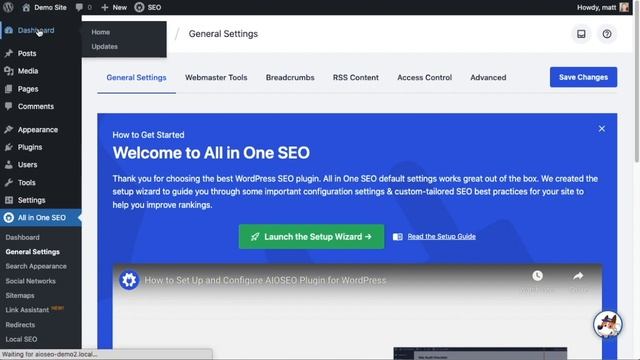Click Save Changes button
Screen dimensions: 640x360
[583, 77]
